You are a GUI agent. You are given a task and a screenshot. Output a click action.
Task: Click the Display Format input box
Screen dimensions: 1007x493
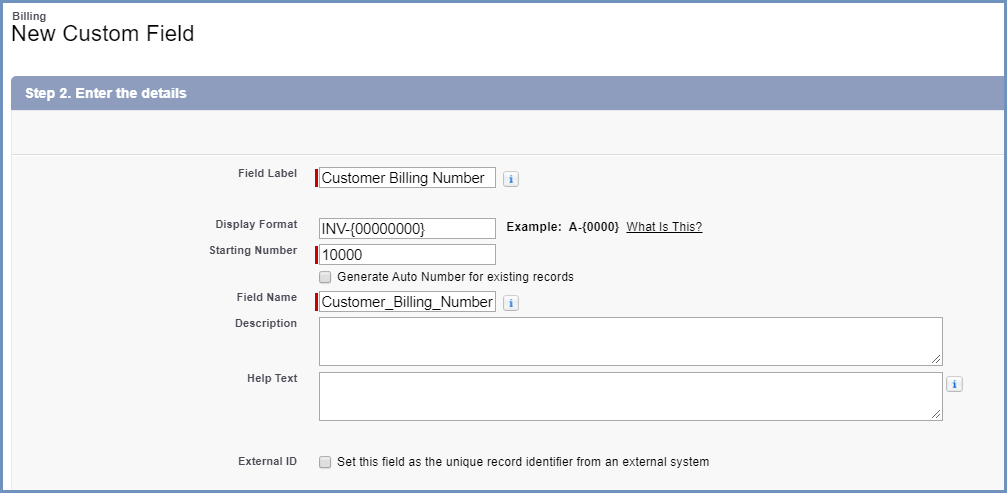click(407, 229)
